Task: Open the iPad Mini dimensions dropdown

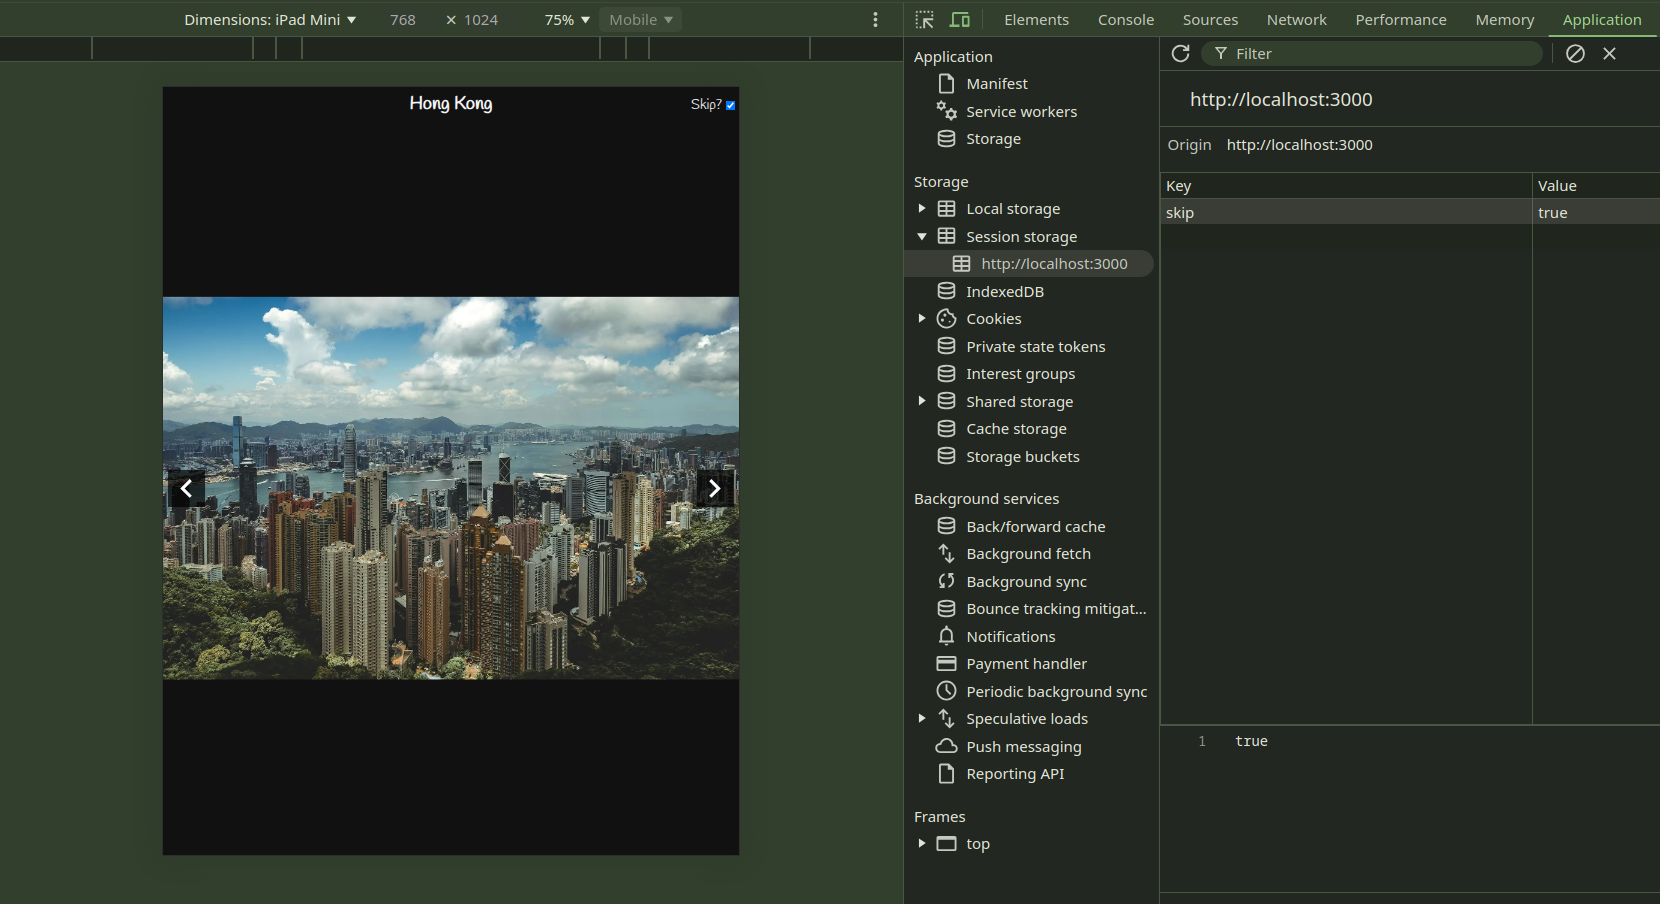Action: click(x=270, y=19)
